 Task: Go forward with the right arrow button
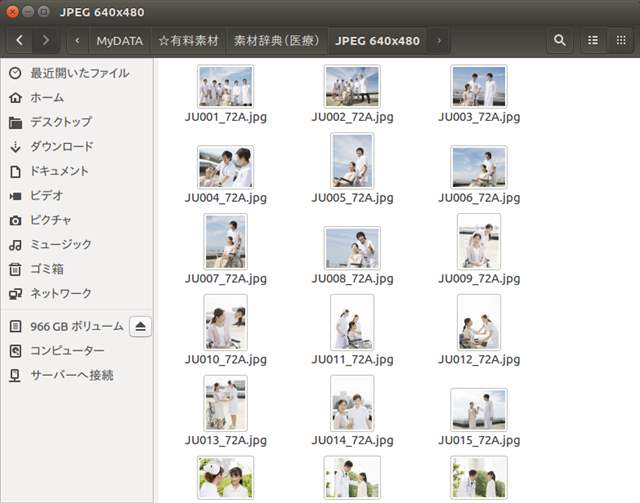tap(46, 40)
